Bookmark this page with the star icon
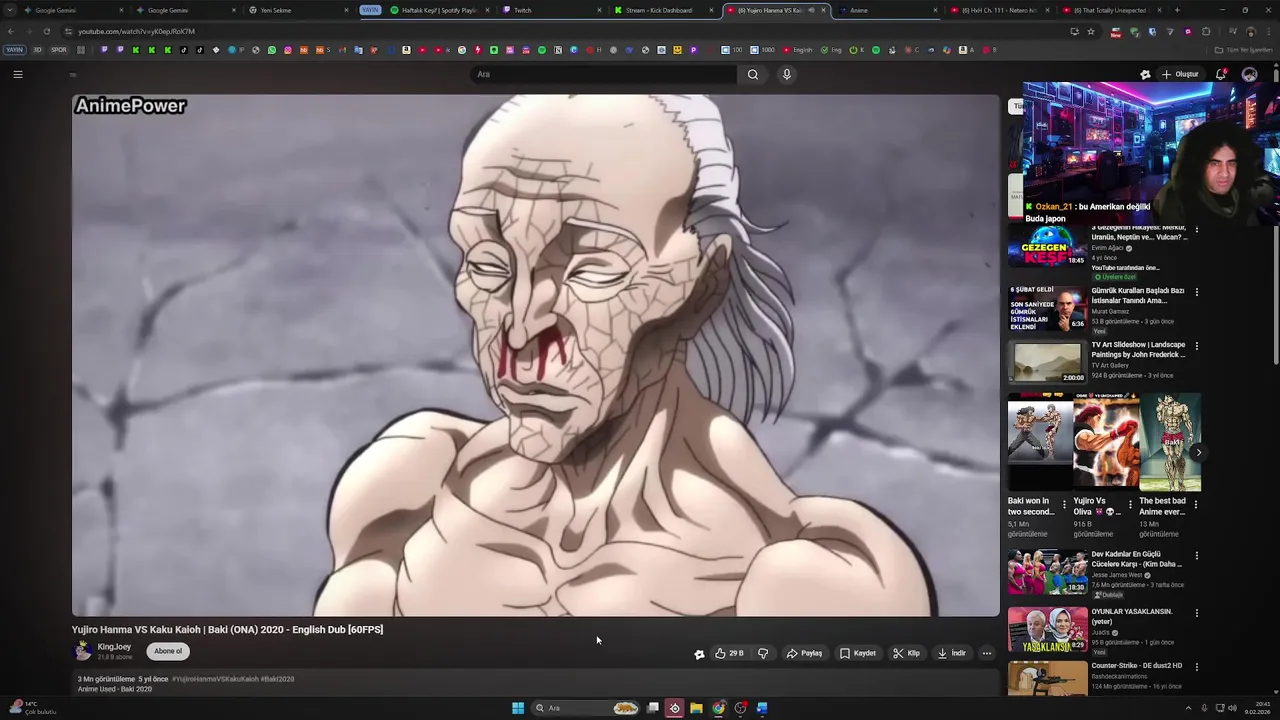 click(x=1091, y=31)
